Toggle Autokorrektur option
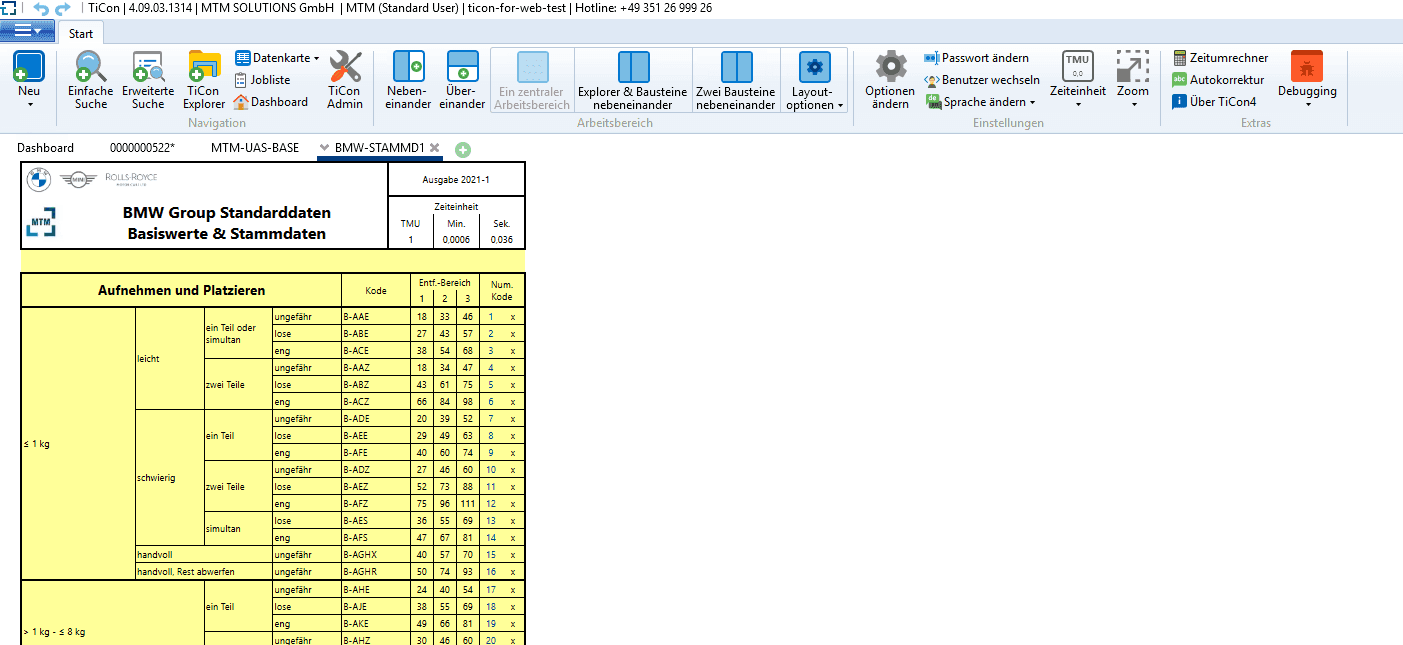The image size is (1403, 645). coord(1218,80)
